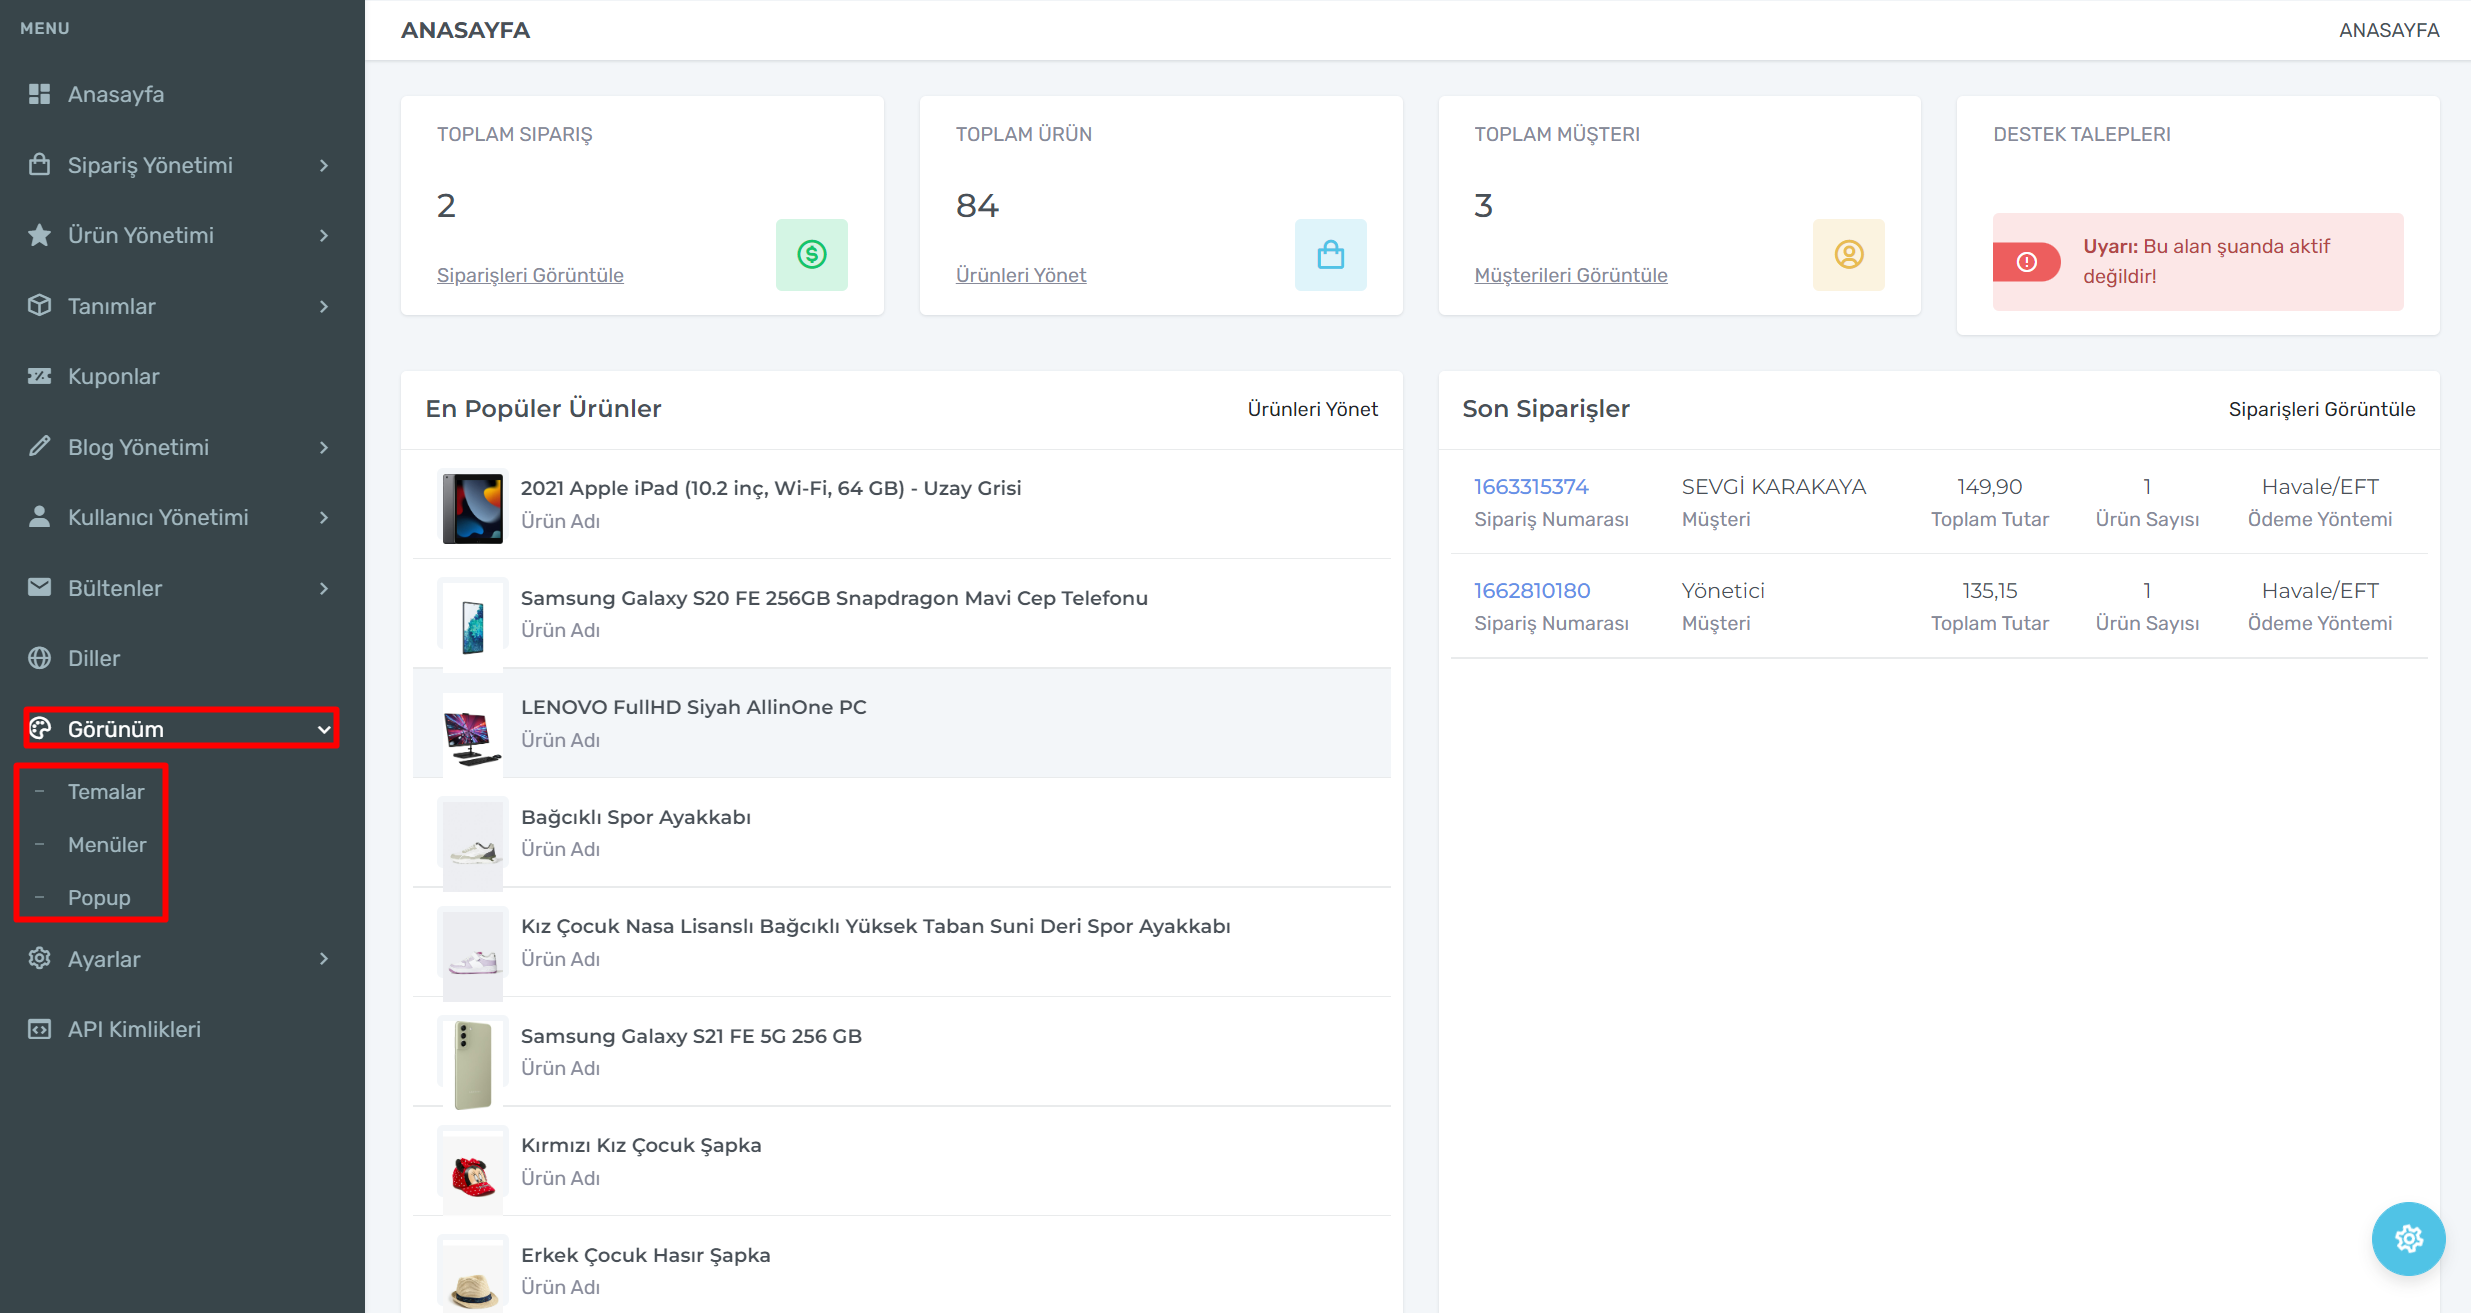2471x1313 pixels.
Task: Click the red warning alert icon
Action: click(2026, 262)
